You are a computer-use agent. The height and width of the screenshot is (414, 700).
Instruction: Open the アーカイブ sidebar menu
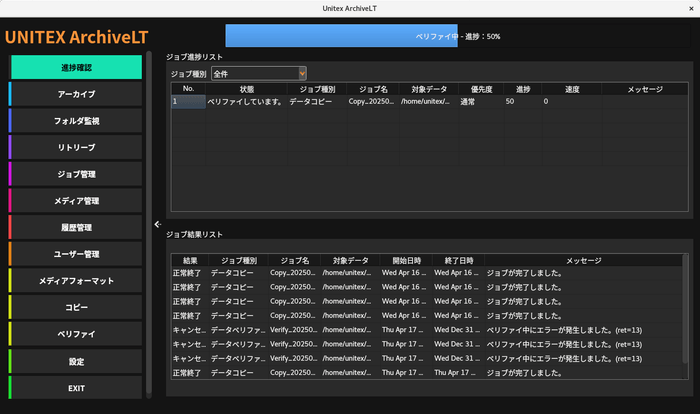tap(76, 94)
